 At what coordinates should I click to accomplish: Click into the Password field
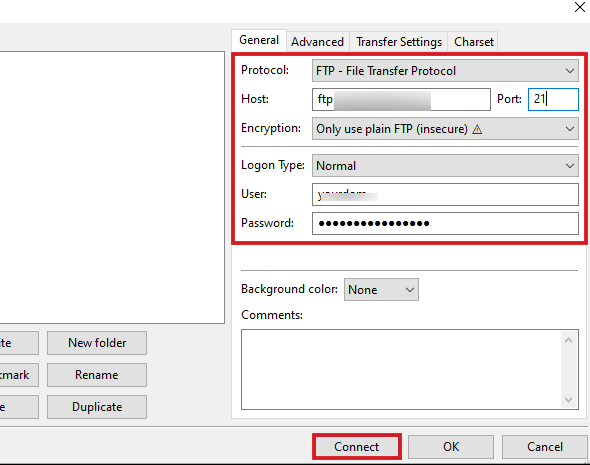click(445, 223)
